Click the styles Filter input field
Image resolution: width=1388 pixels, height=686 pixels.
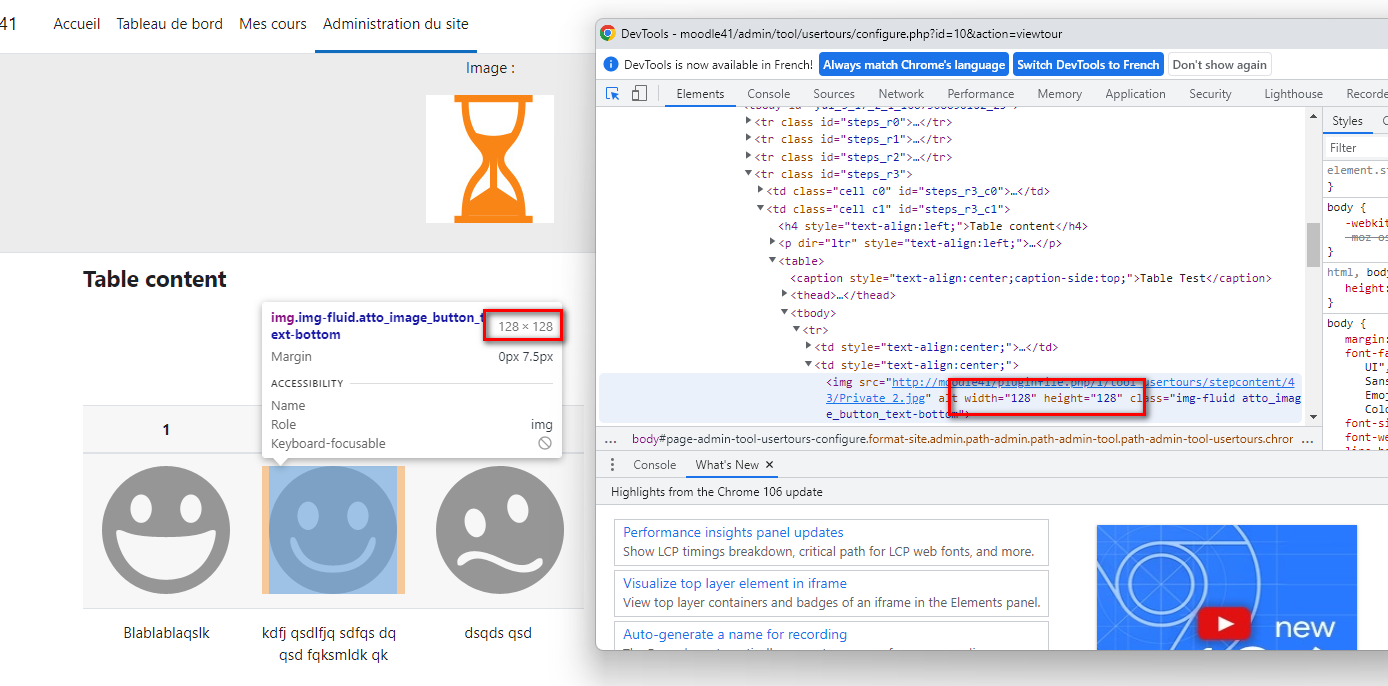(x=1357, y=148)
